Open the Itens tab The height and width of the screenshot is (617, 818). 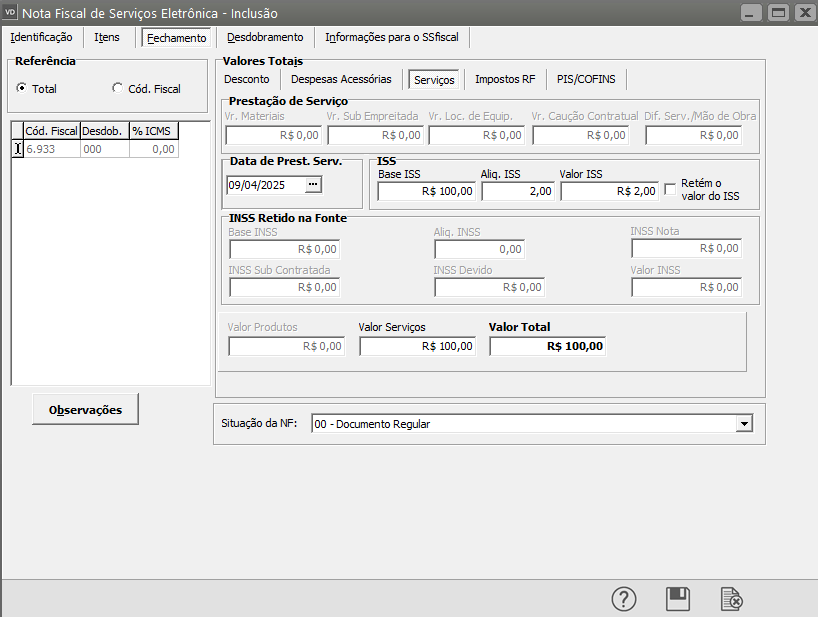(107, 37)
